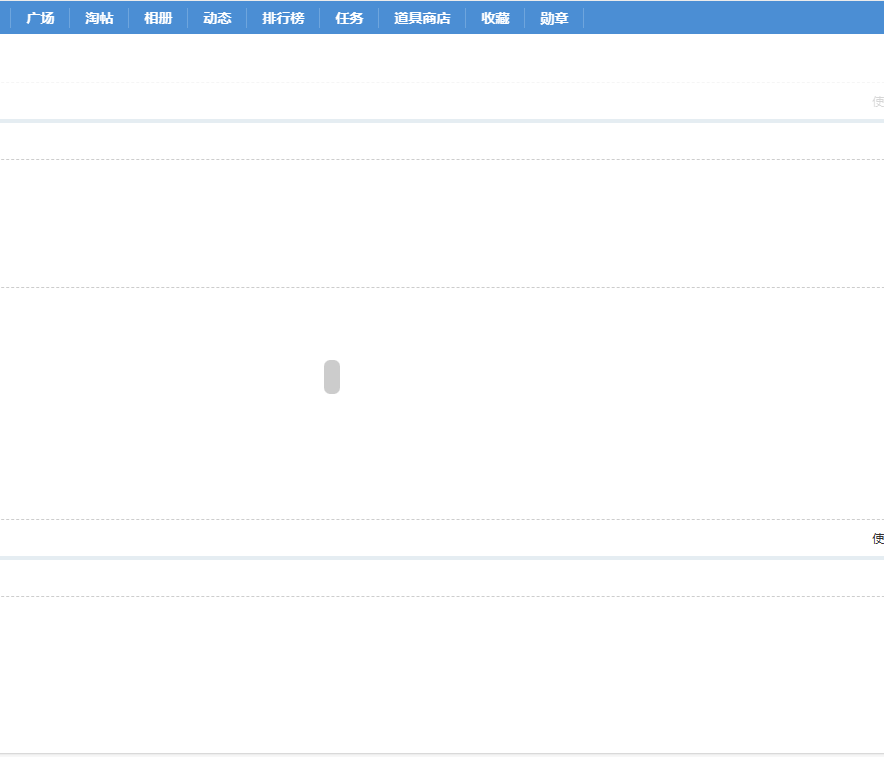View the 排行榜 ranking page
The image size is (884, 757).
(x=283, y=18)
